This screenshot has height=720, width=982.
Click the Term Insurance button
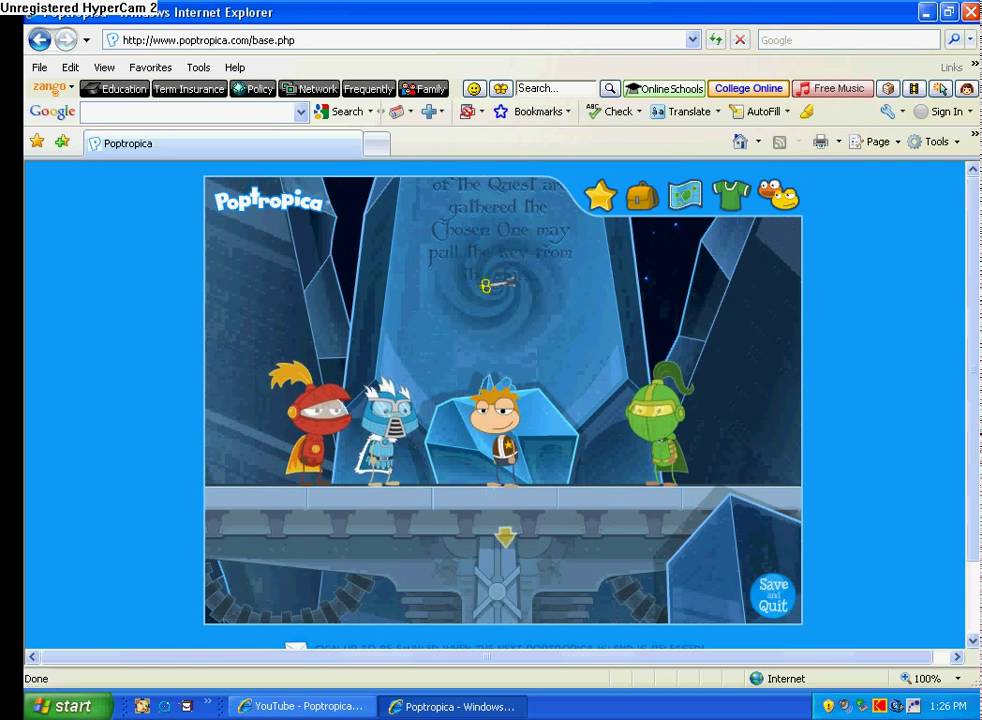189,89
